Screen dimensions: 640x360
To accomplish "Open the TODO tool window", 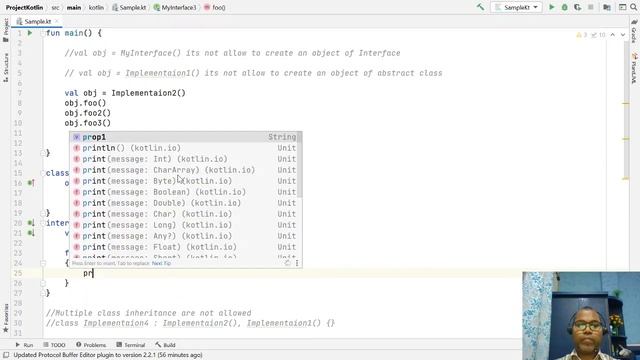I will coord(54,345).
